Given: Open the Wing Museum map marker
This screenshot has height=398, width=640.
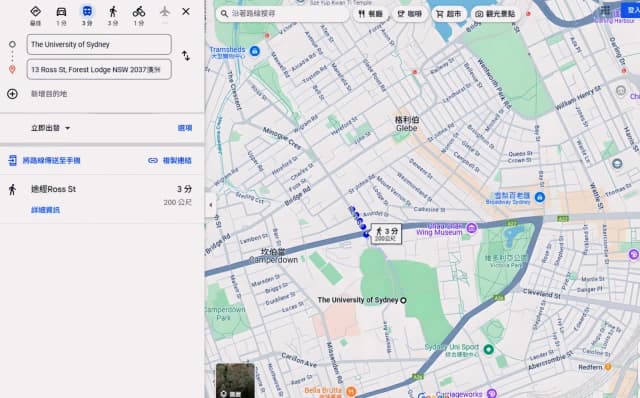Looking at the screenshot, I should point(472,228).
